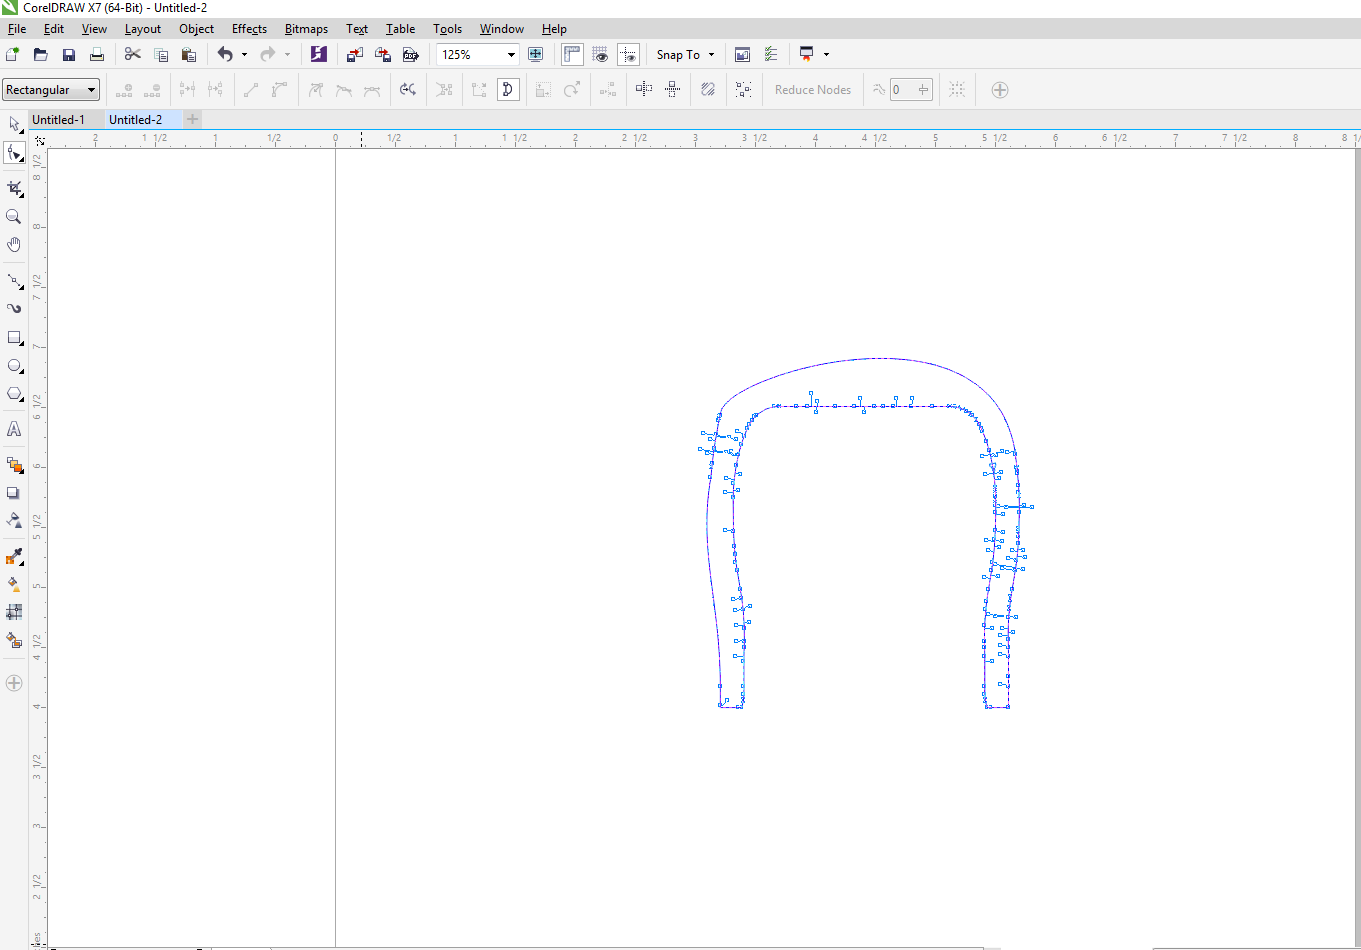Click the Search content icon
Screen dimensions: 1361x950
click(319, 55)
